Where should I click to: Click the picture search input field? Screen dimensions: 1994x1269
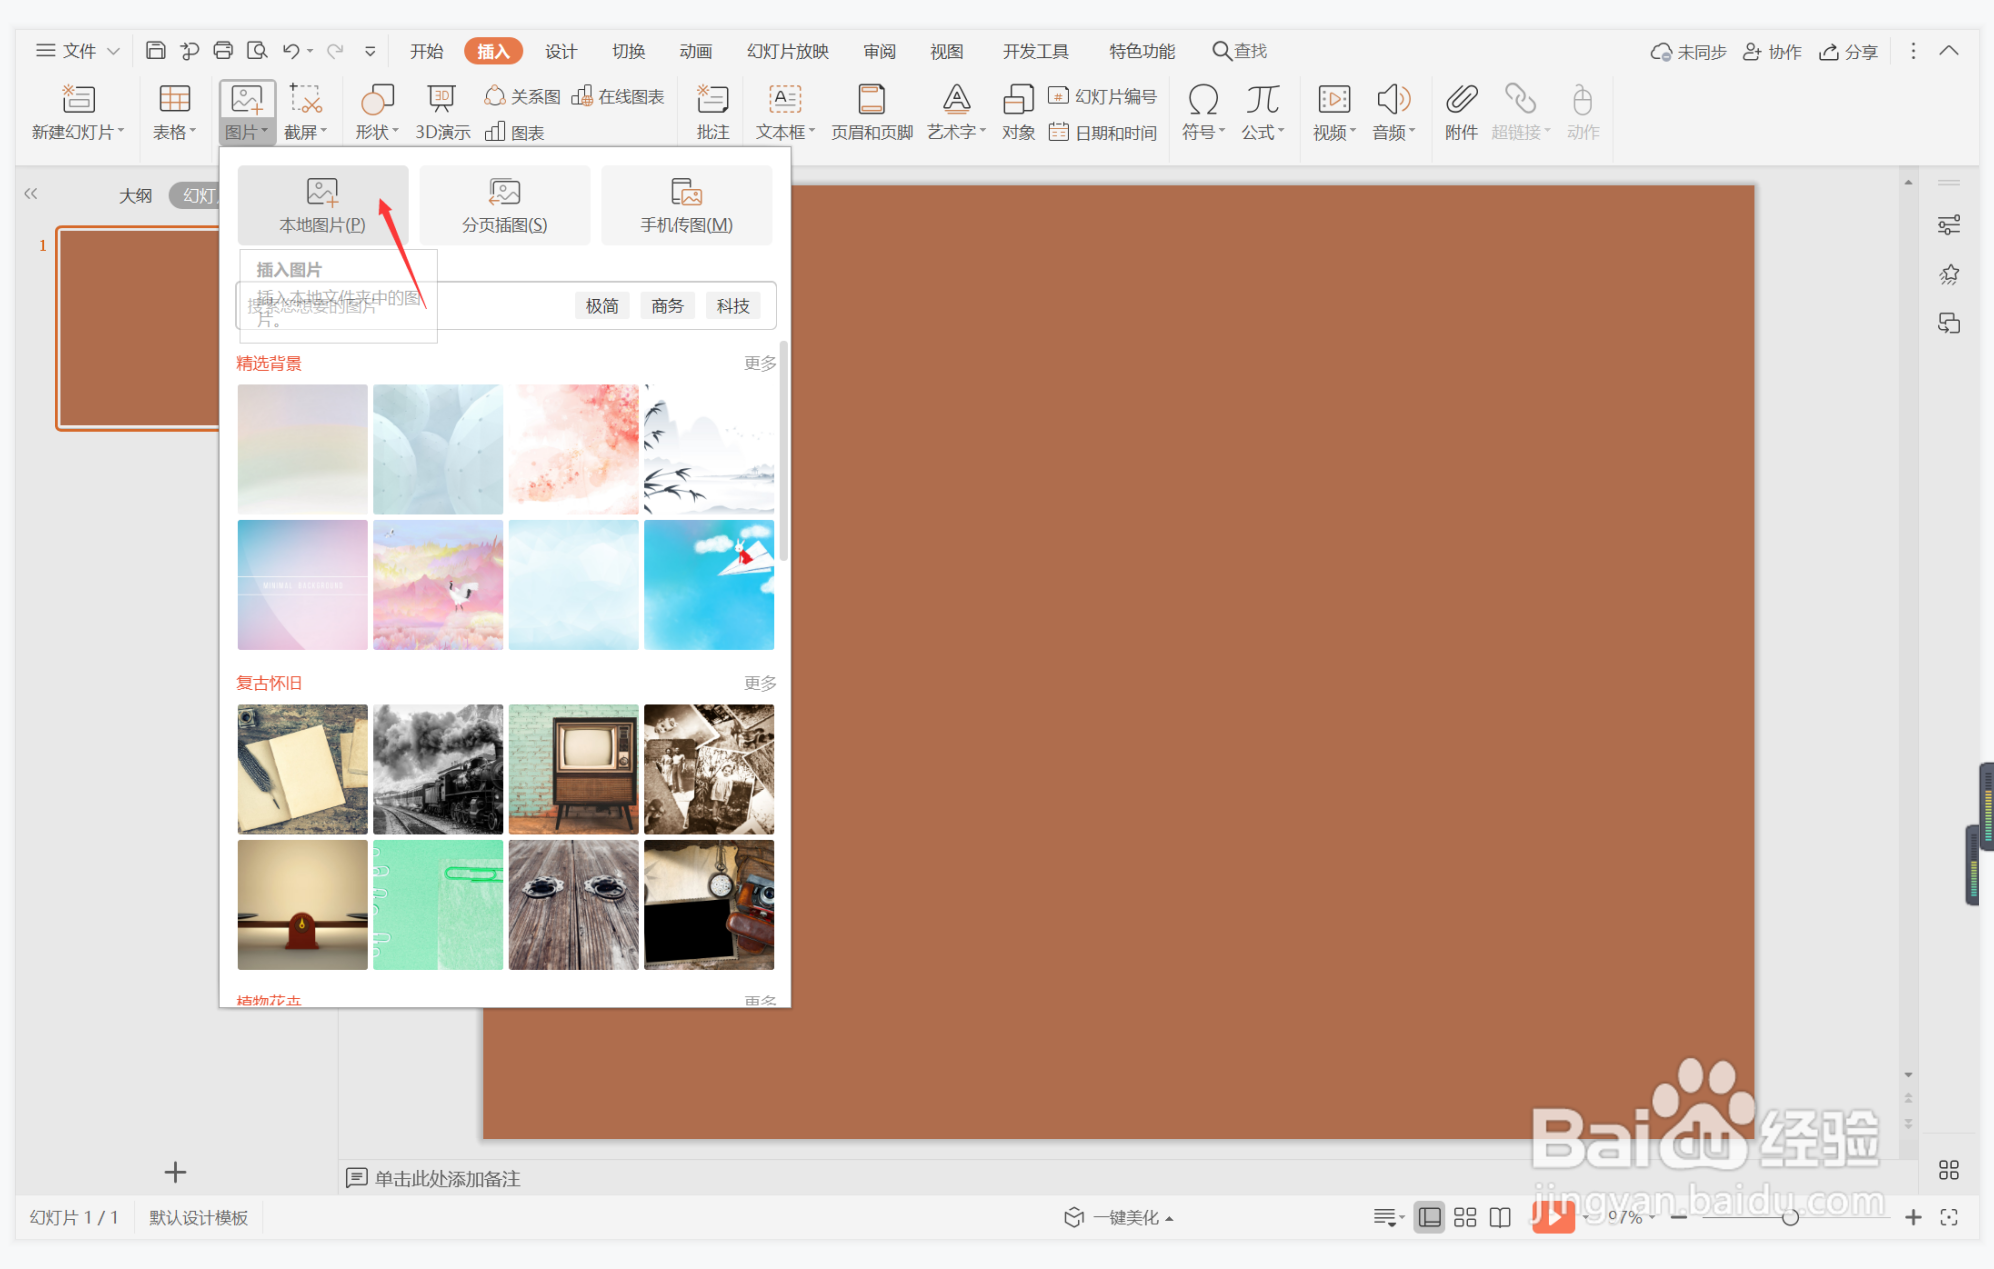[505, 305]
